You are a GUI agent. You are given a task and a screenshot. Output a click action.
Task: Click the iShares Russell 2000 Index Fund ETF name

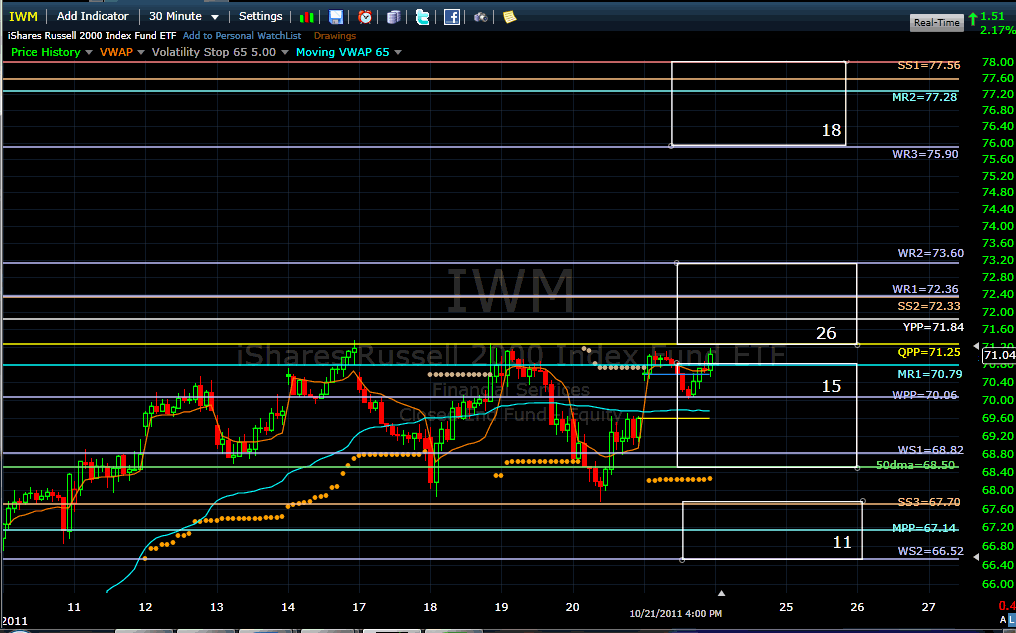point(92,36)
